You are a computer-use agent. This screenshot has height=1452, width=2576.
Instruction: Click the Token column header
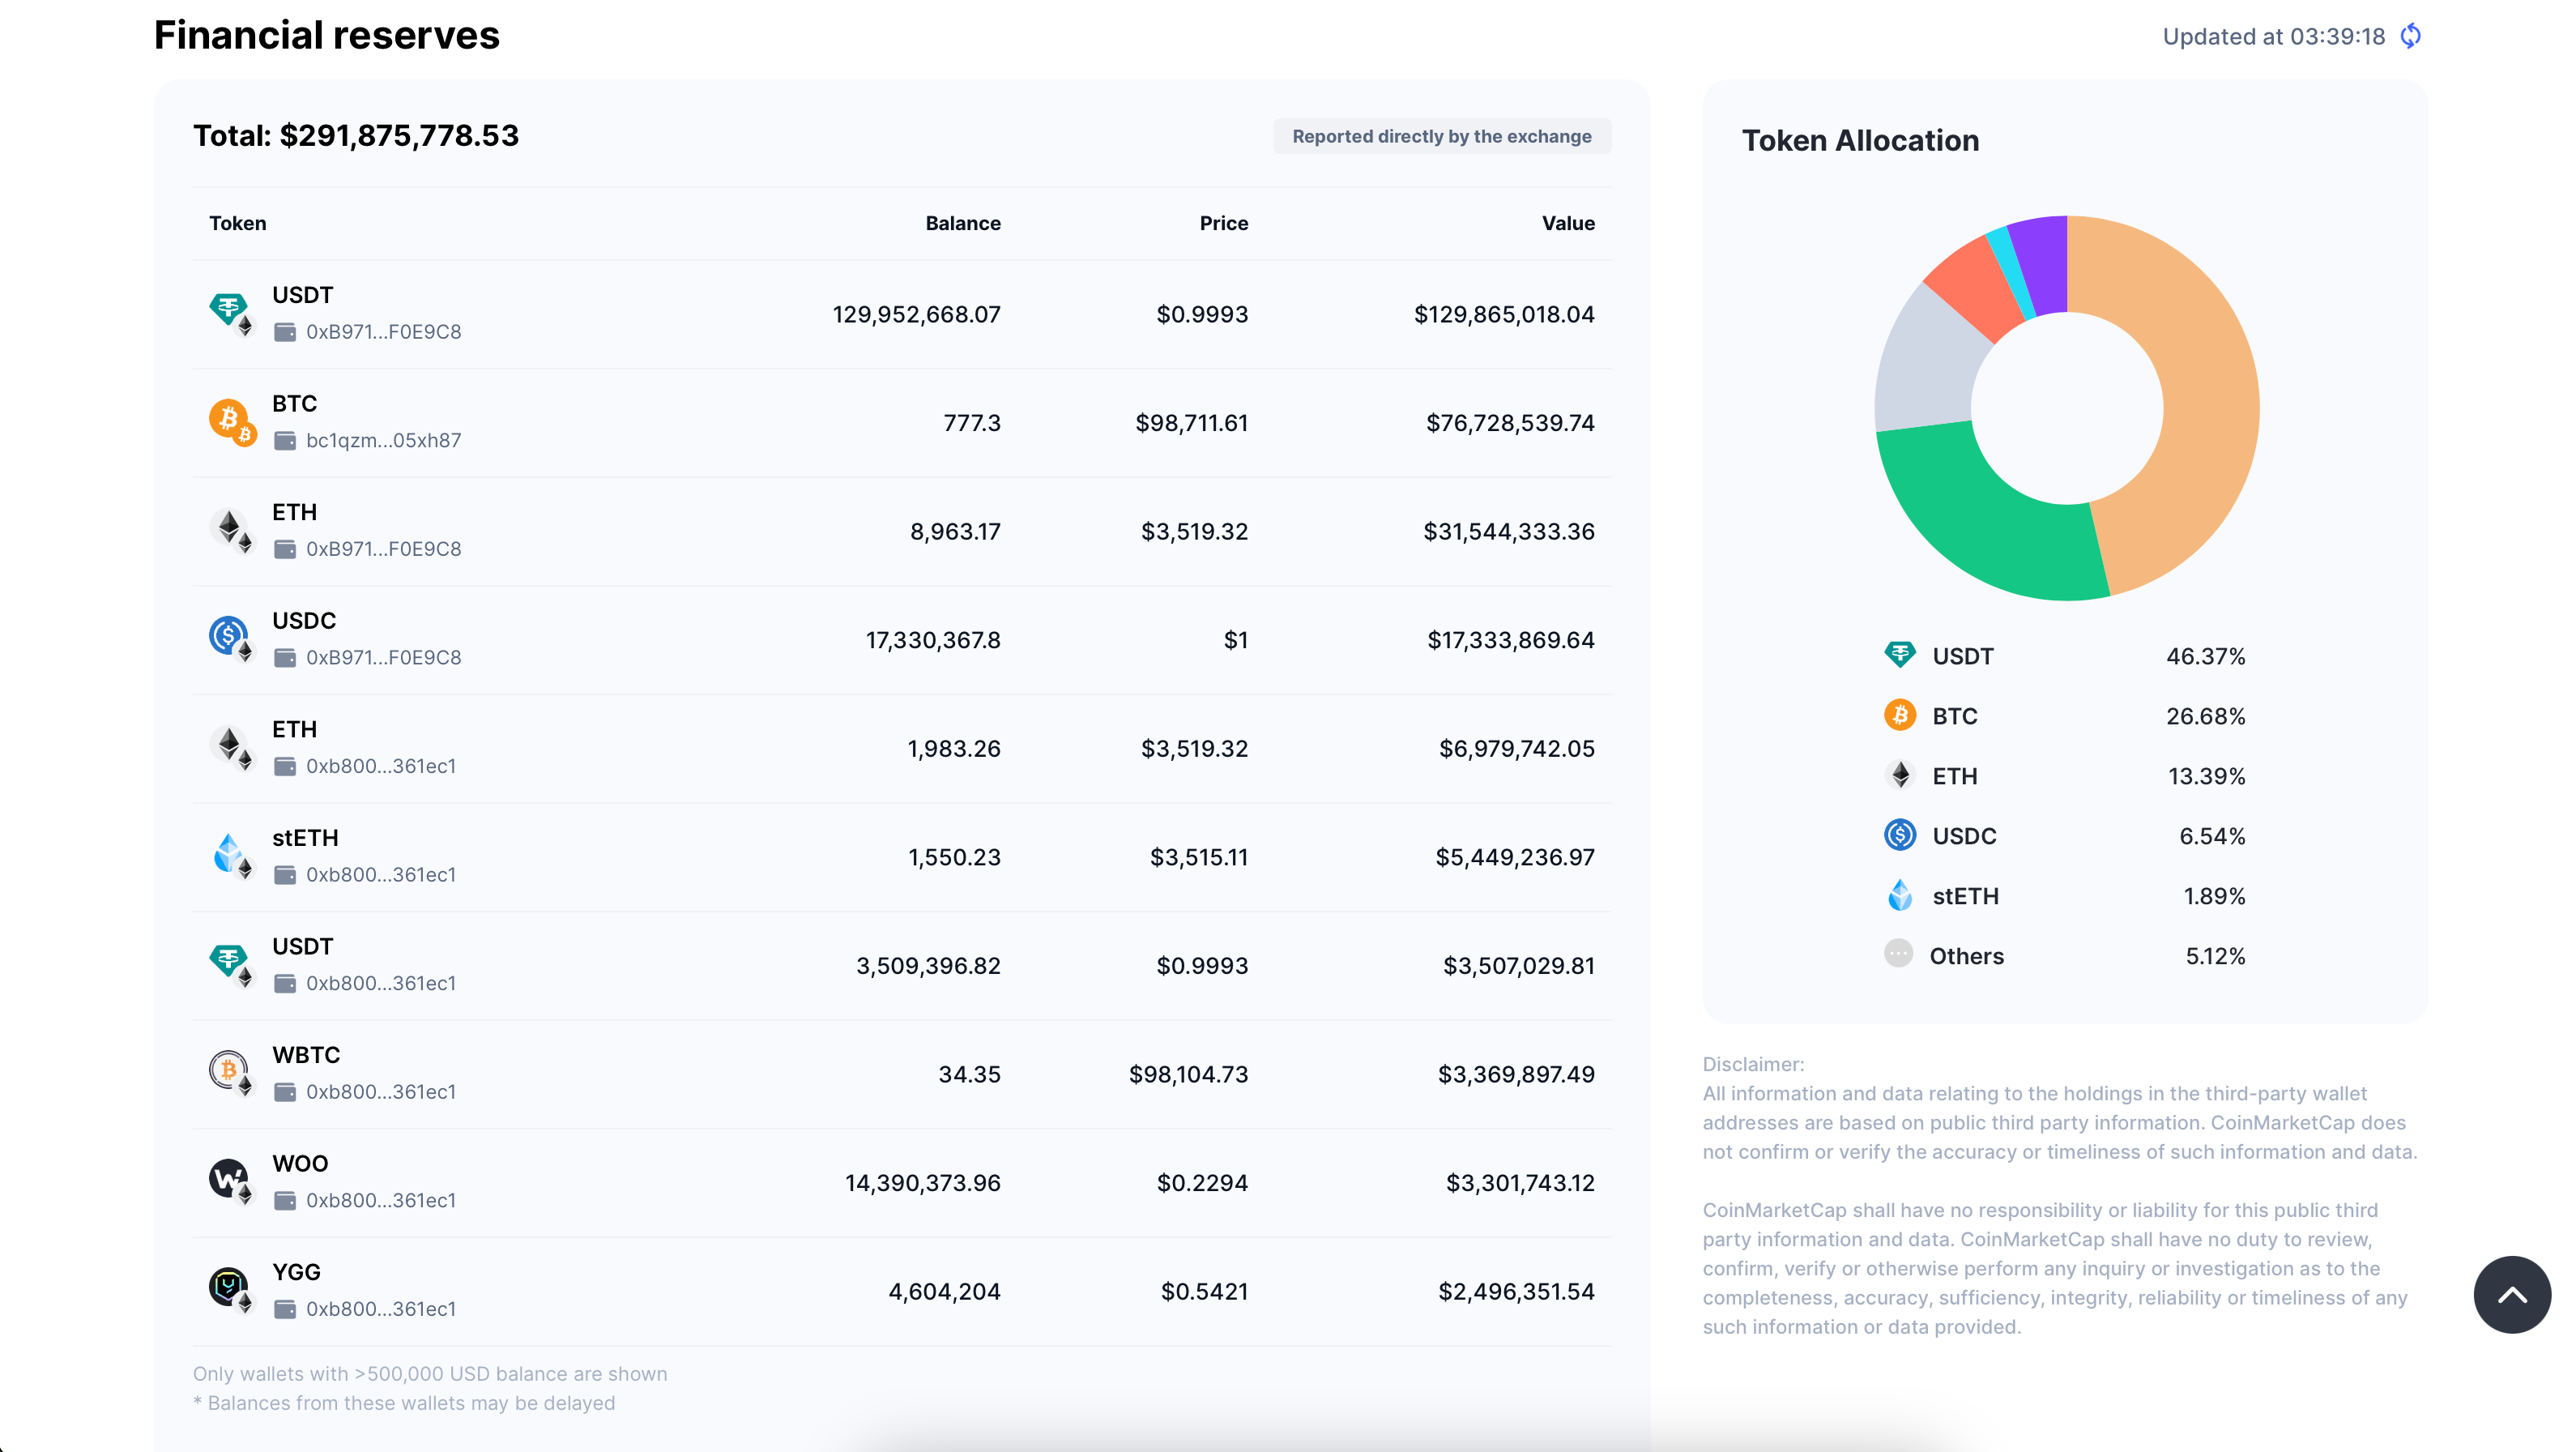coord(238,223)
